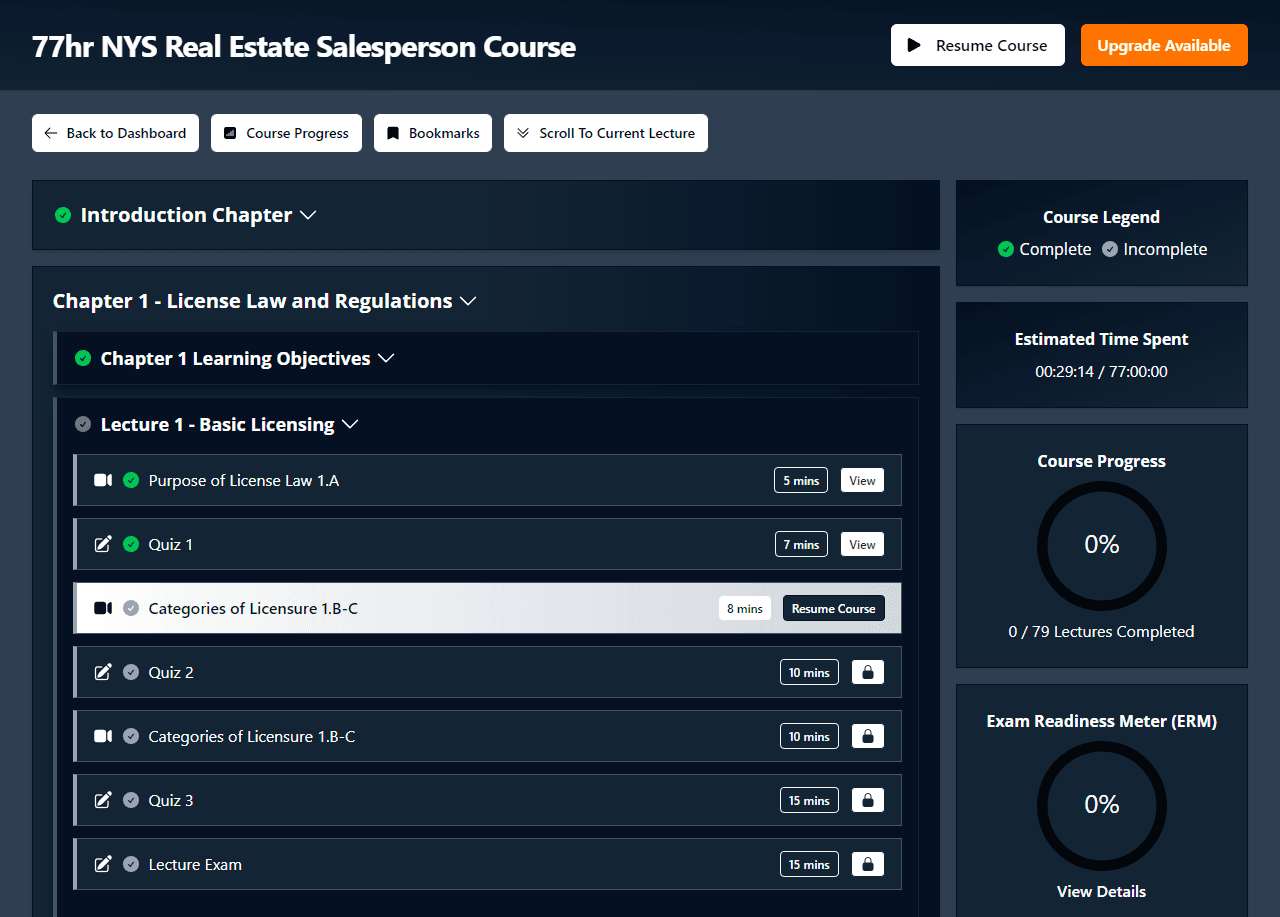Viewport: 1280px width, 917px height.
Task: Click the Course Progress percentage ring
Action: (x=1101, y=545)
